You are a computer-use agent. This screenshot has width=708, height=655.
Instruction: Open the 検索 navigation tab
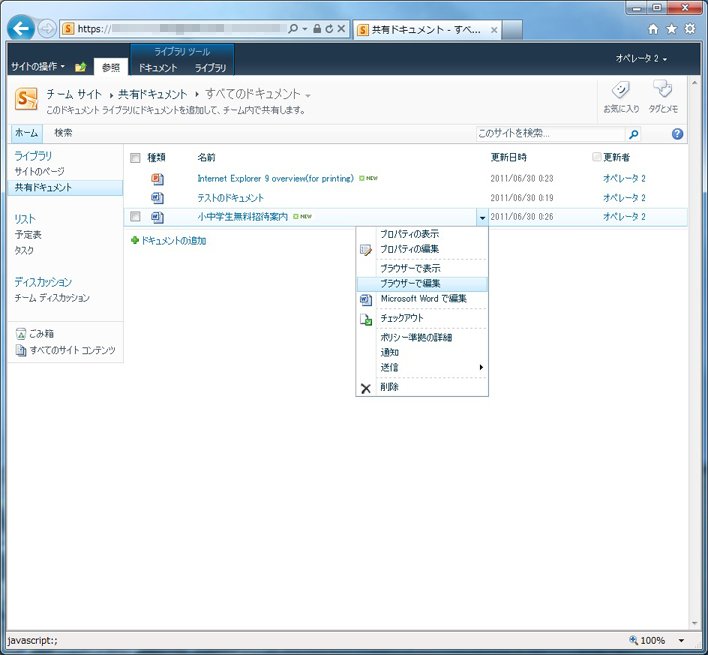[x=63, y=133]
